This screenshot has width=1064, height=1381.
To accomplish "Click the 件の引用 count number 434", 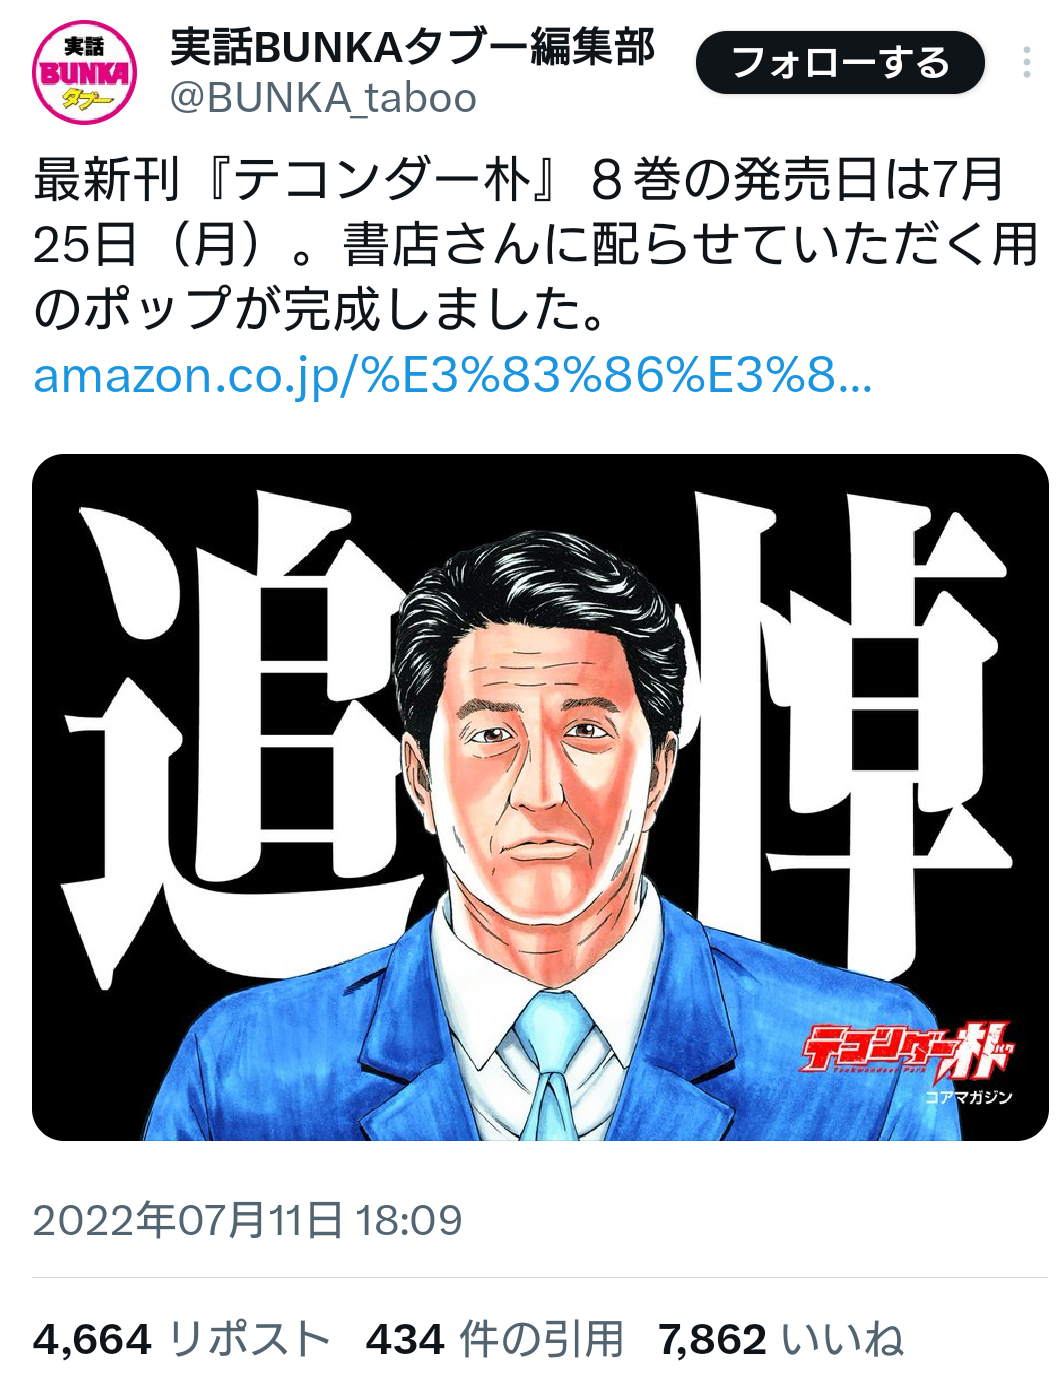I will (405, 1339).
